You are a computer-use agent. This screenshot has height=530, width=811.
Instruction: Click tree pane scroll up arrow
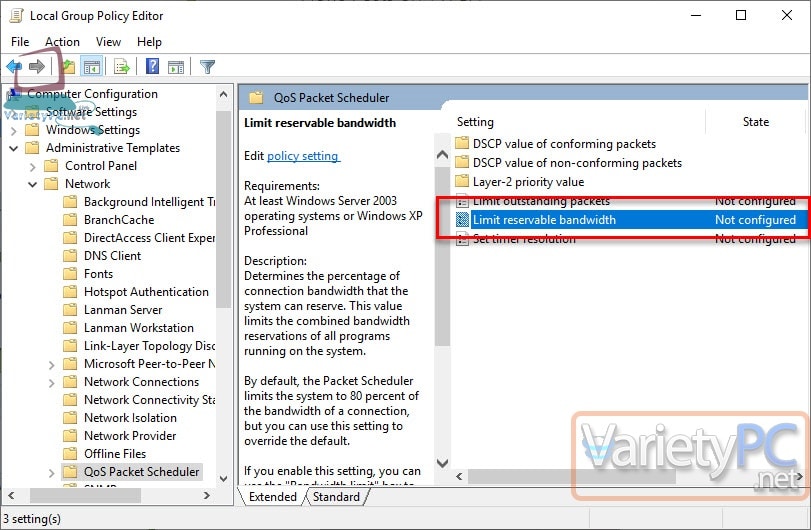click(x=223, y=94)
